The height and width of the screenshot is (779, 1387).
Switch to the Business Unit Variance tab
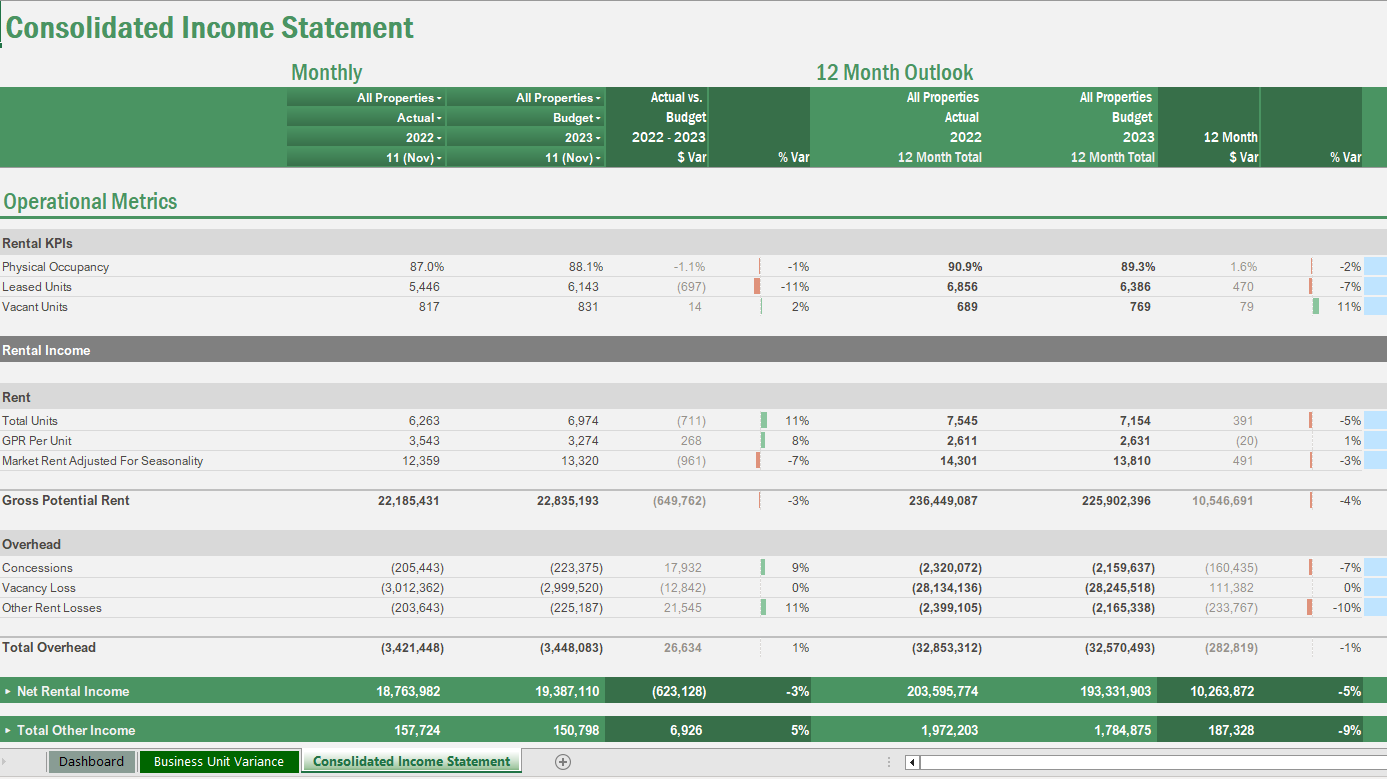pos(219,761)
